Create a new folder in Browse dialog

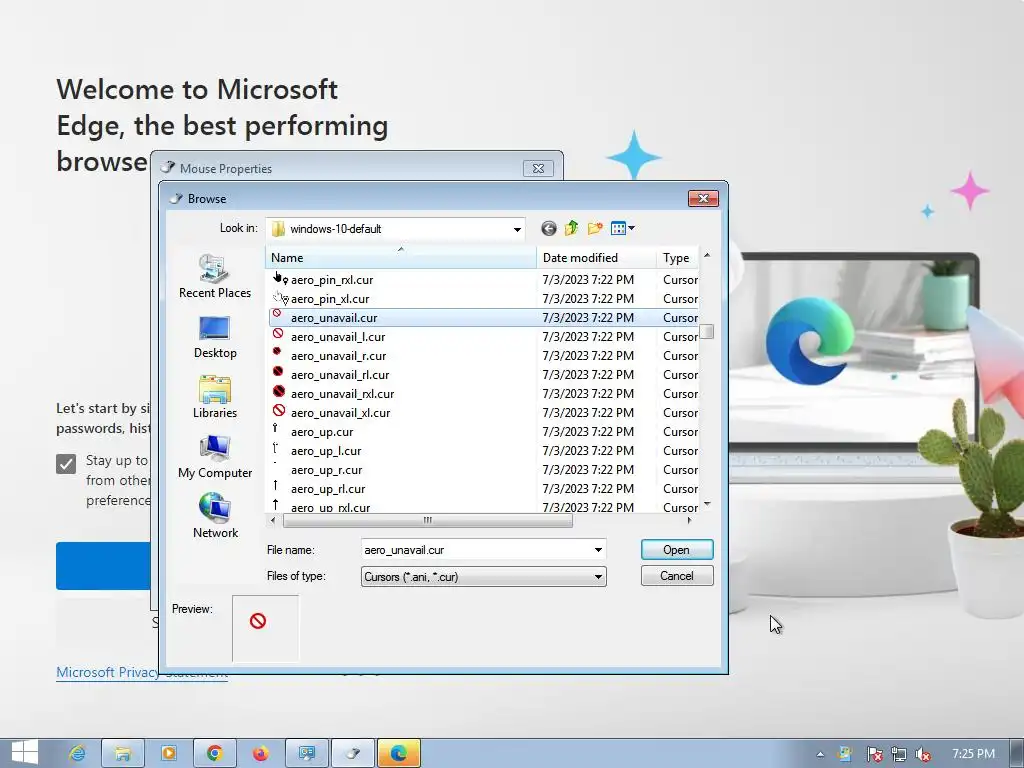pyautogui.click(x=594, y=228)
